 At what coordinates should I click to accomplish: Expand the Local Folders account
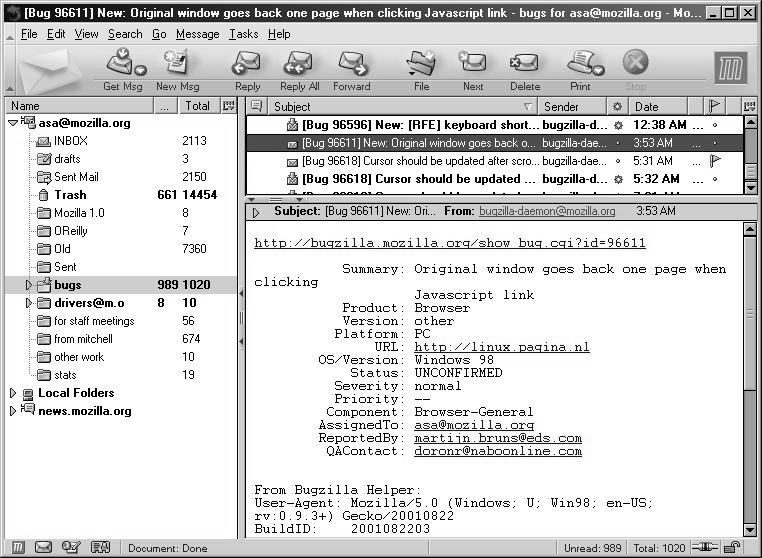tap(12, 393)
